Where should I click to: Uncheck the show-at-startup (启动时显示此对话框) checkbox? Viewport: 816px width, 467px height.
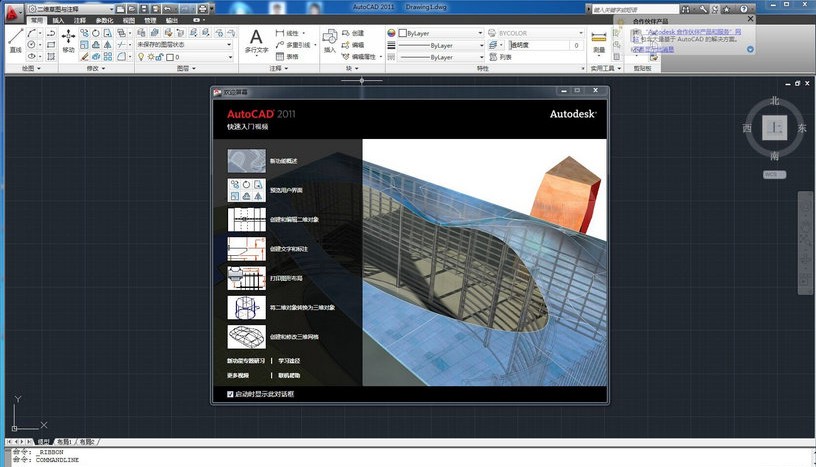coord(230,394)
